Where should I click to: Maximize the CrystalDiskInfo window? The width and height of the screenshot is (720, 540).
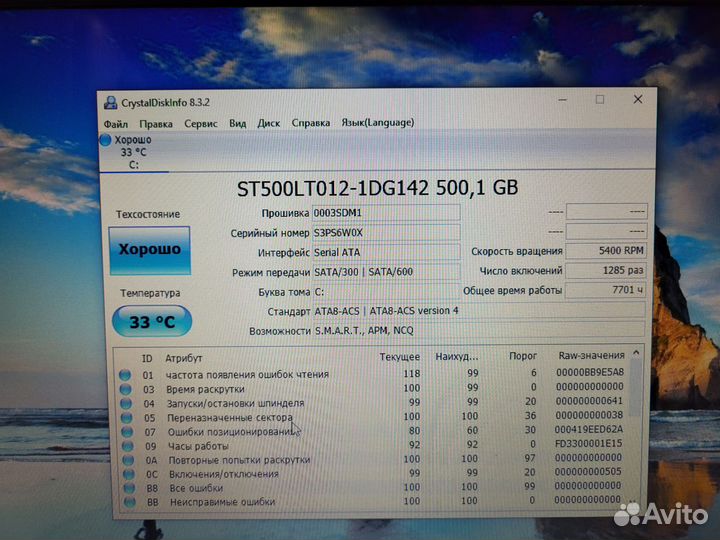coord(600,99)
